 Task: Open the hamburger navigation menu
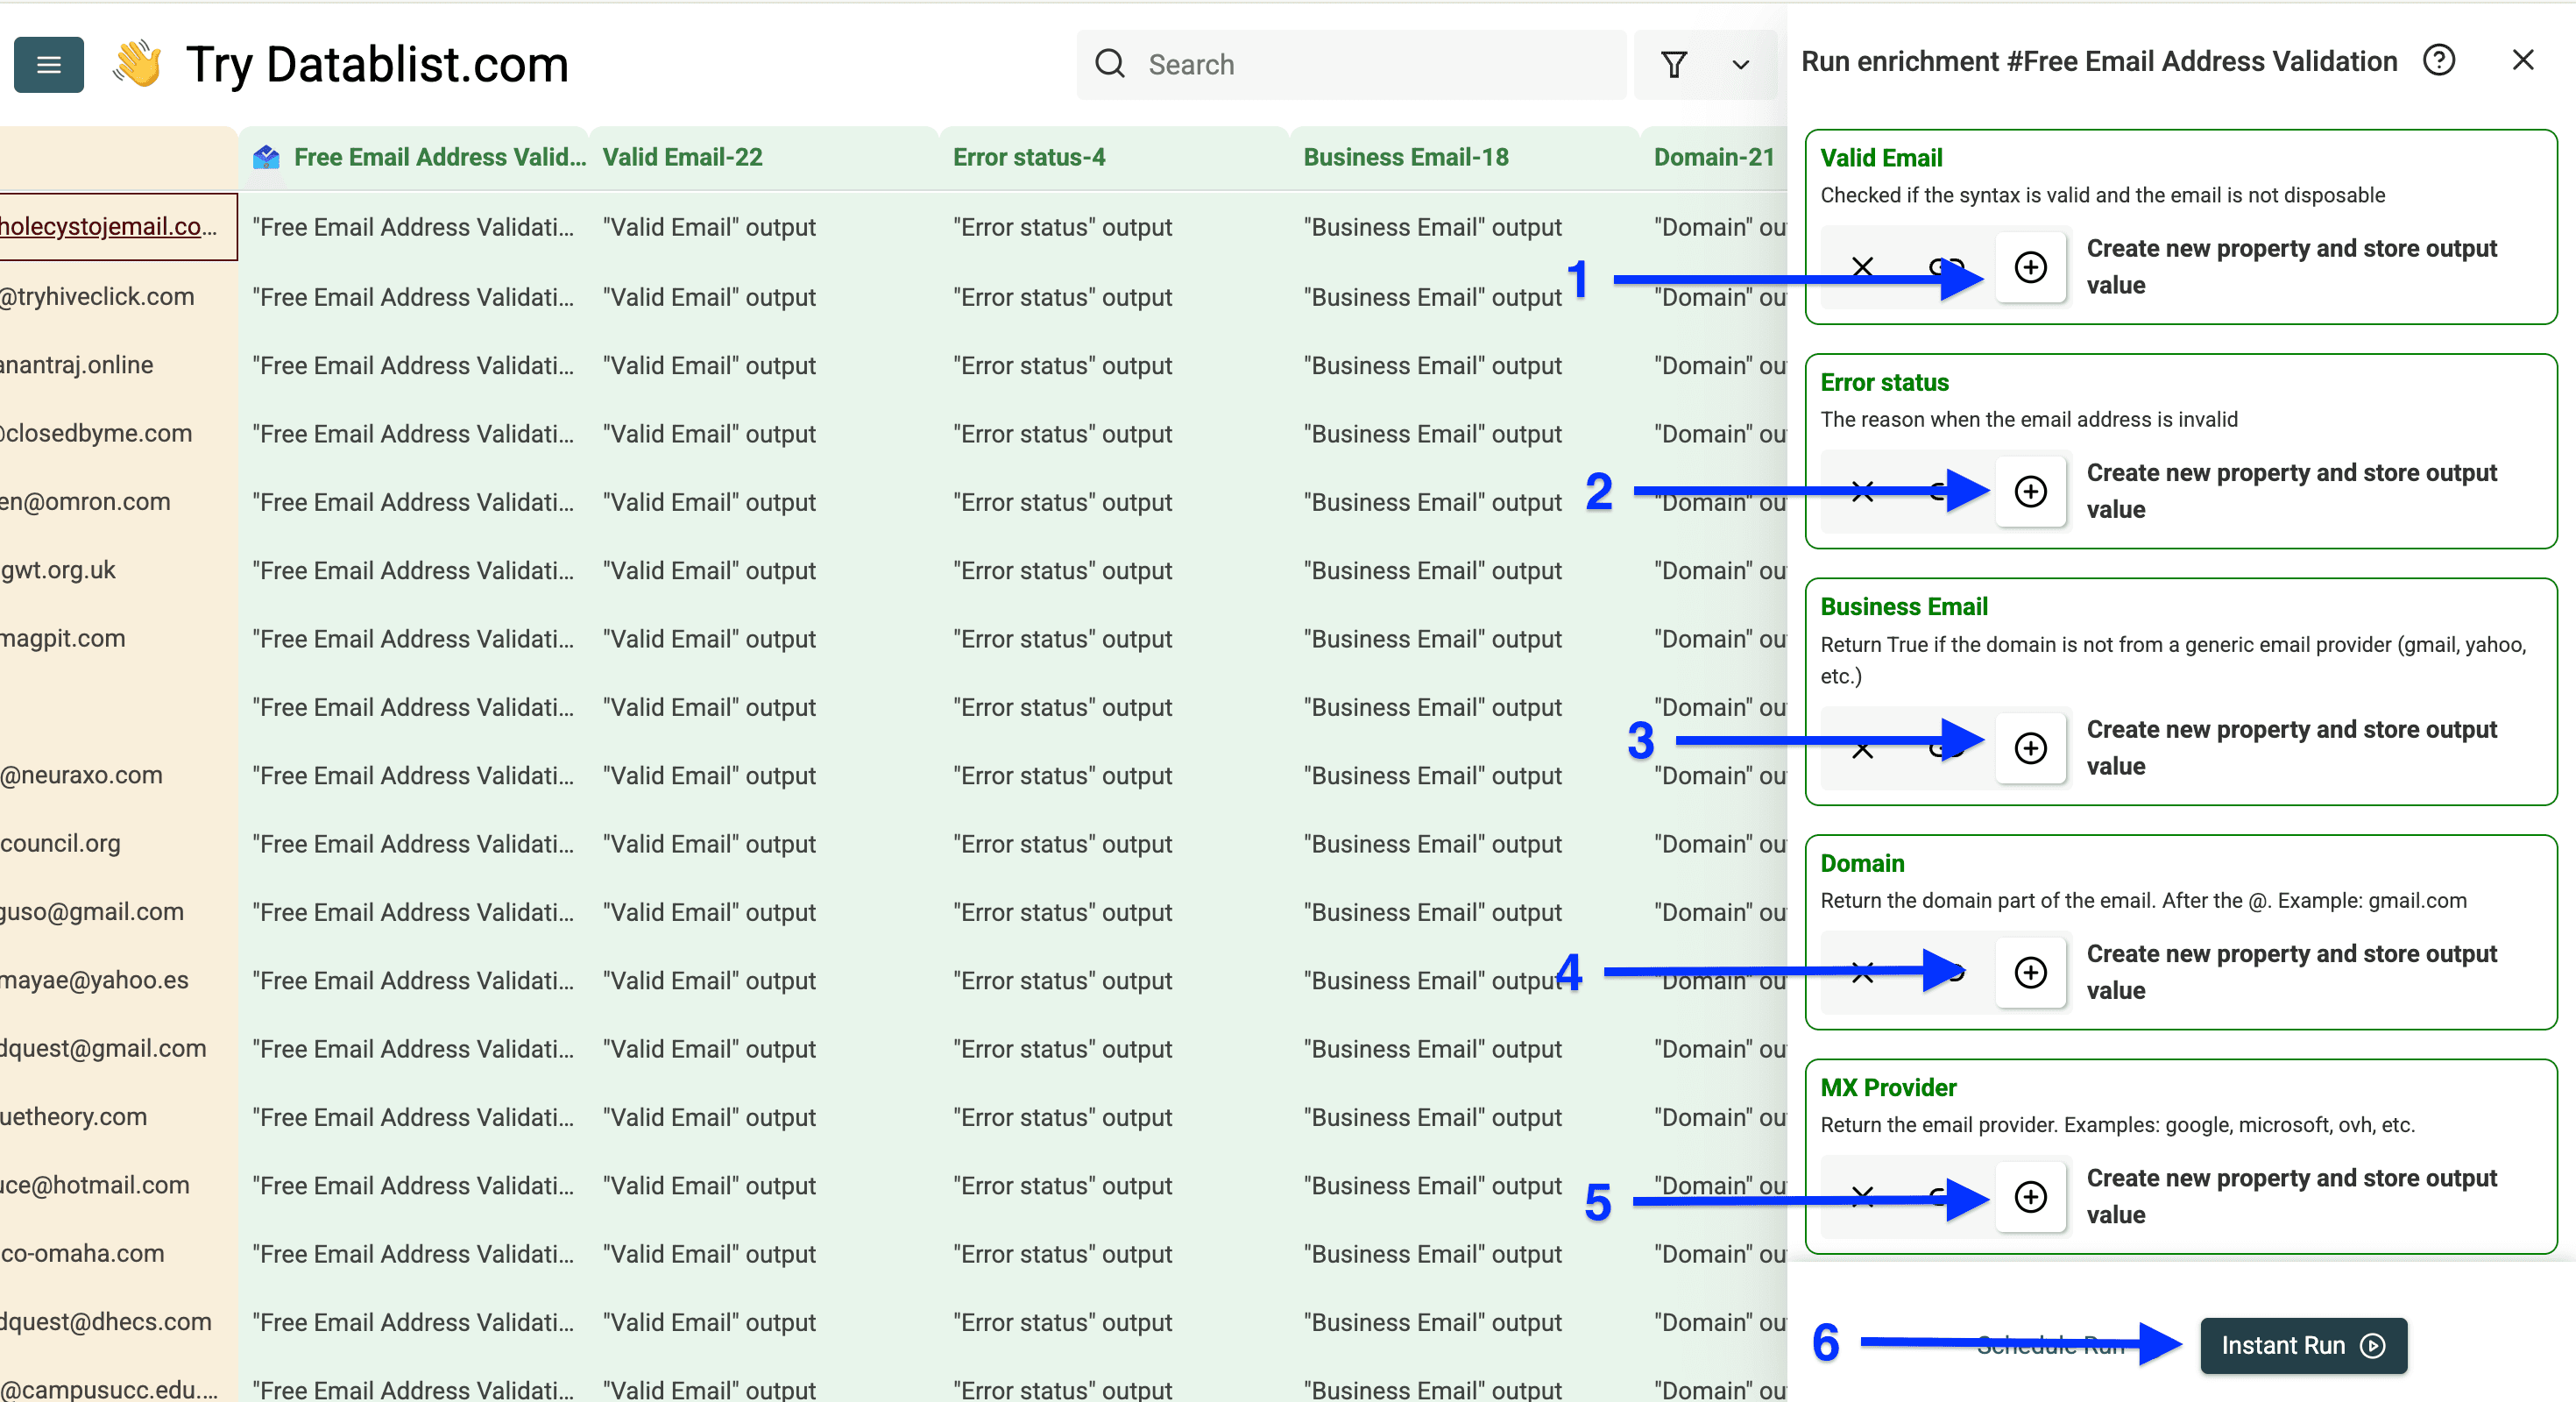coord(48,64)
